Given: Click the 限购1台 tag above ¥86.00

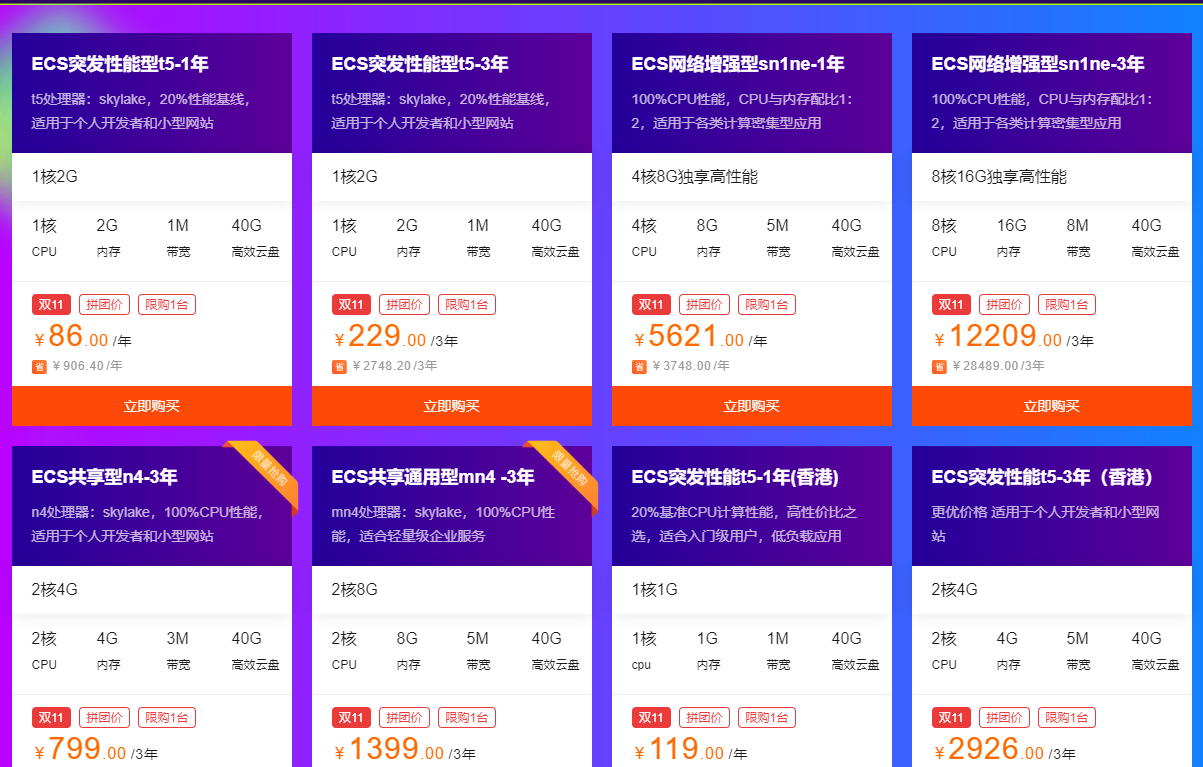Looking at the screenshot, I should click(167, 305).
